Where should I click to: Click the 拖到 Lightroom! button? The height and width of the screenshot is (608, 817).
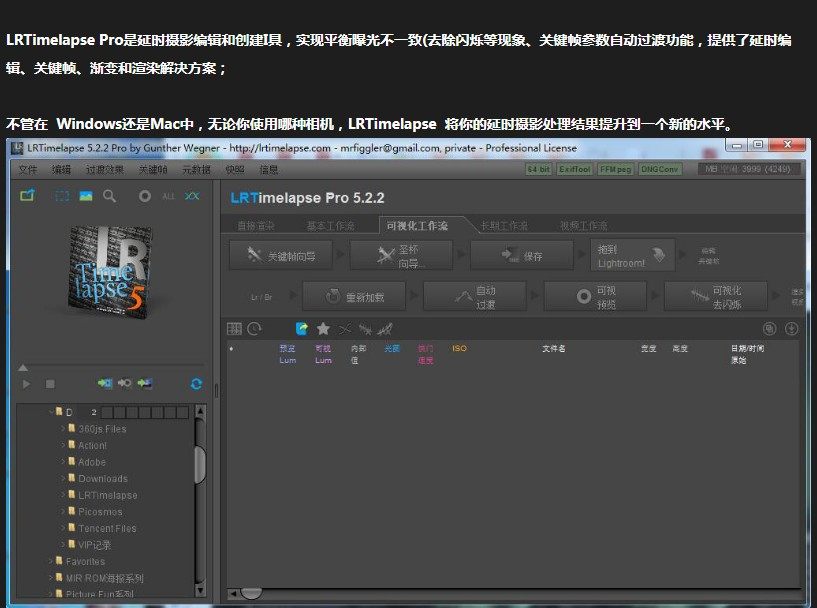633,255
